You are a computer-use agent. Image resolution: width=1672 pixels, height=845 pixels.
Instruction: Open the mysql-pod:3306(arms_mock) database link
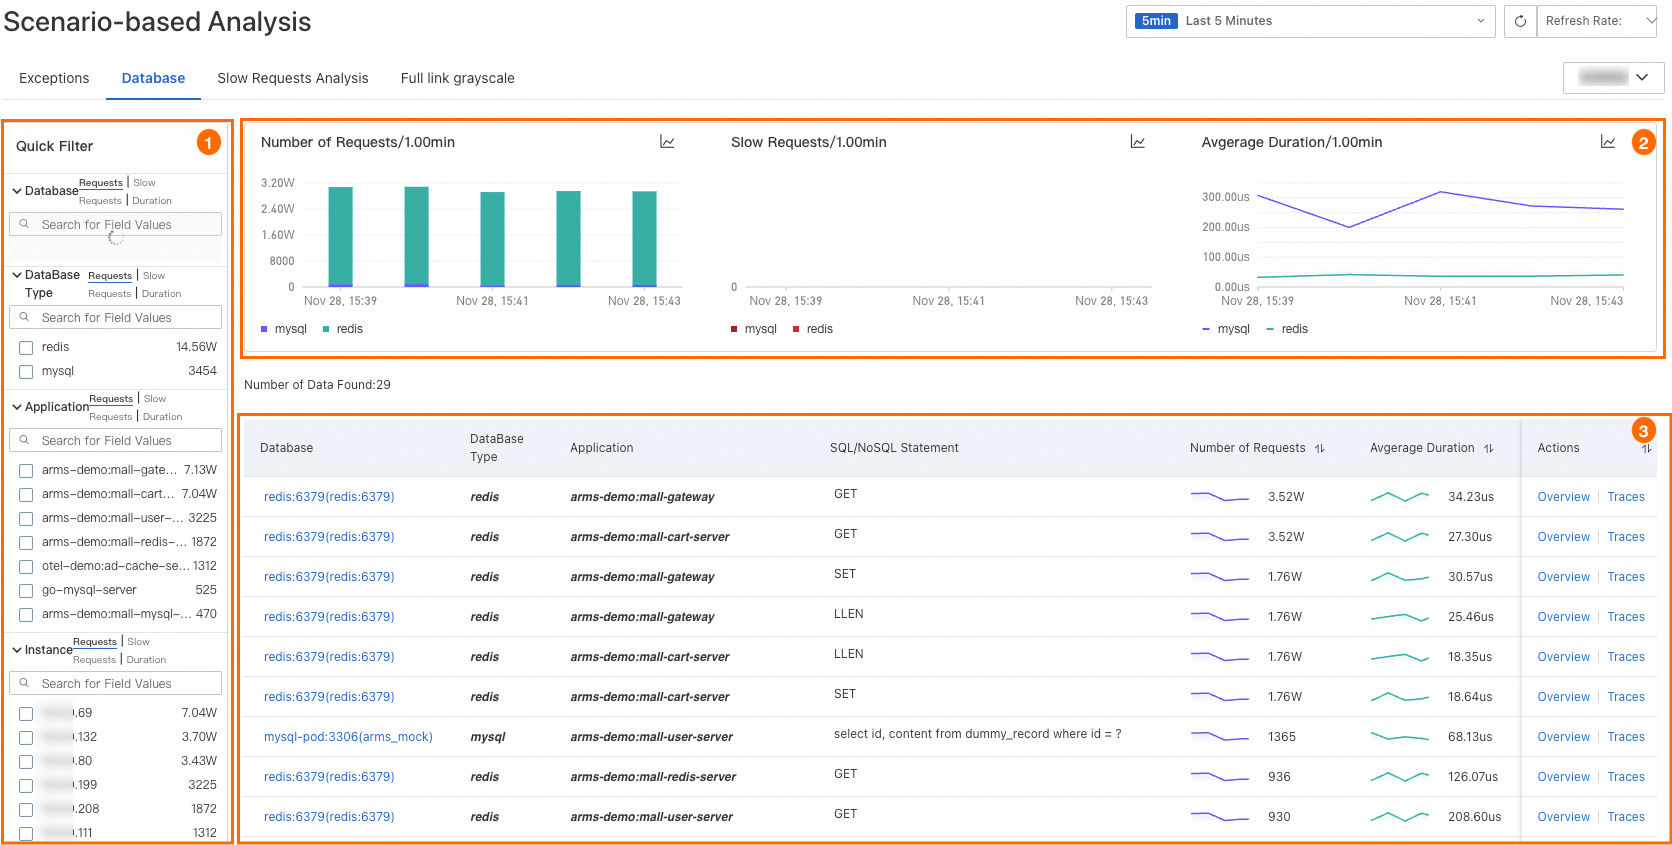348,737
